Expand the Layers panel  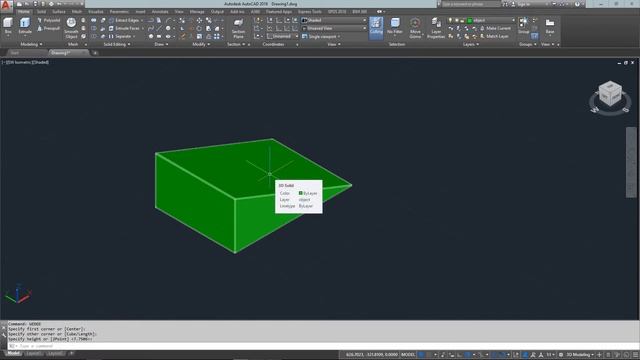point(471,44)
